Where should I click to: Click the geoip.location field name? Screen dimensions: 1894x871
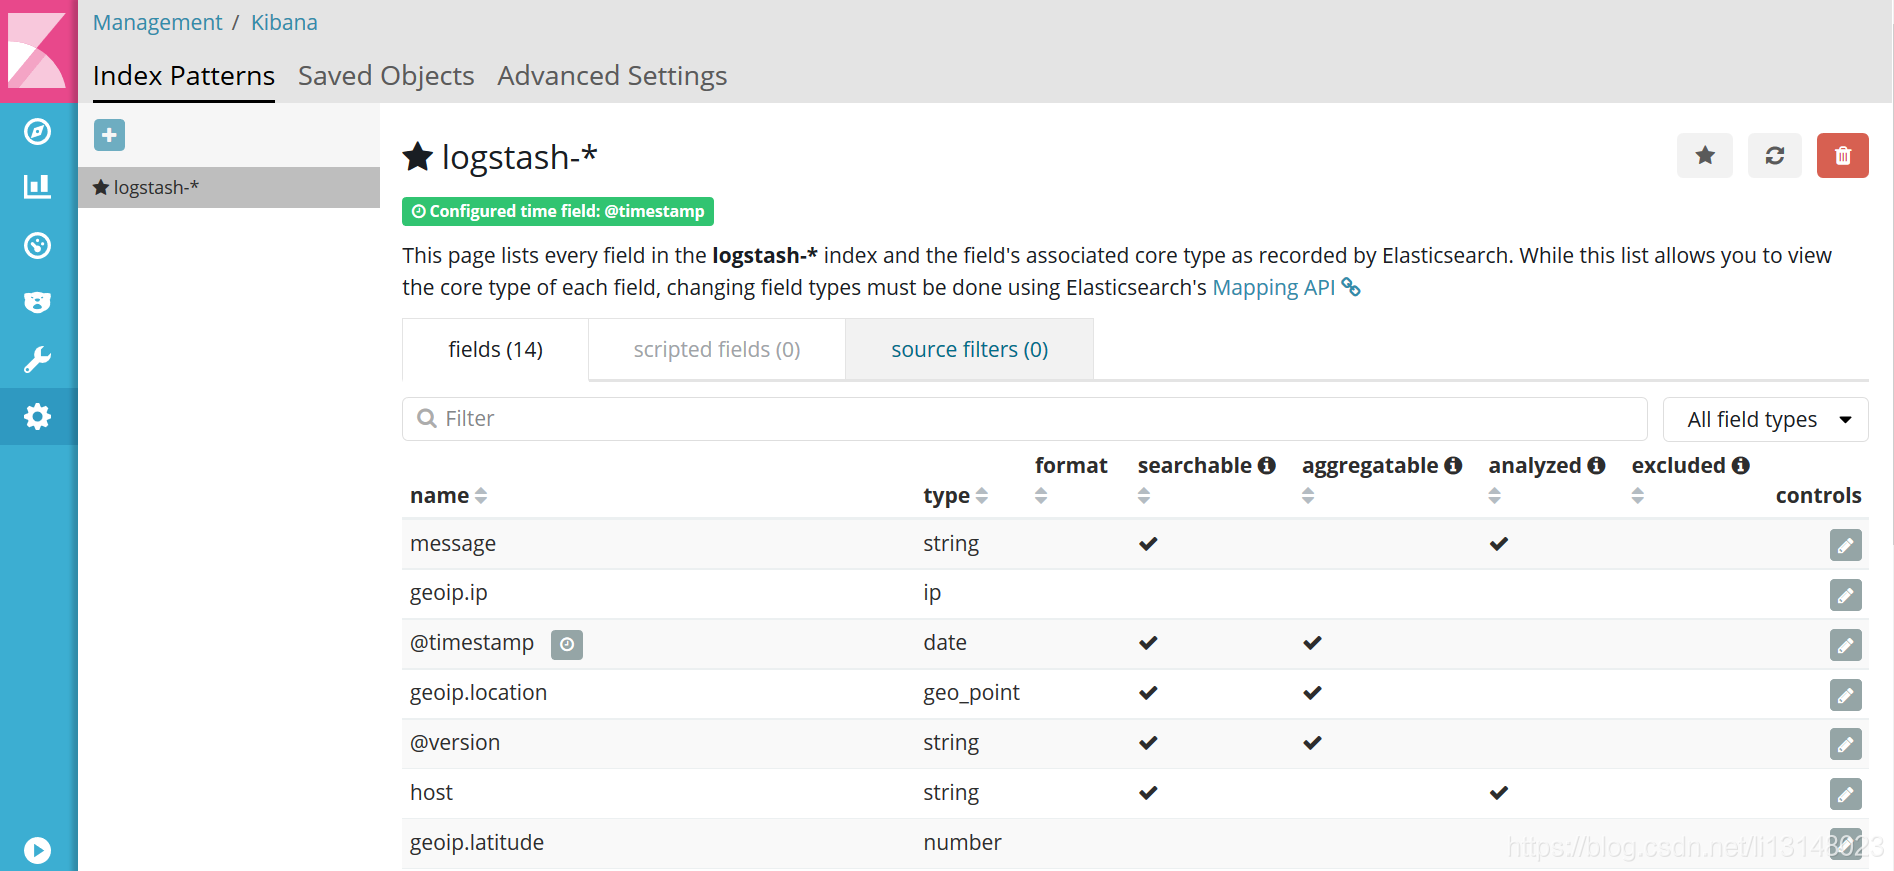click(x=478, y=693)
